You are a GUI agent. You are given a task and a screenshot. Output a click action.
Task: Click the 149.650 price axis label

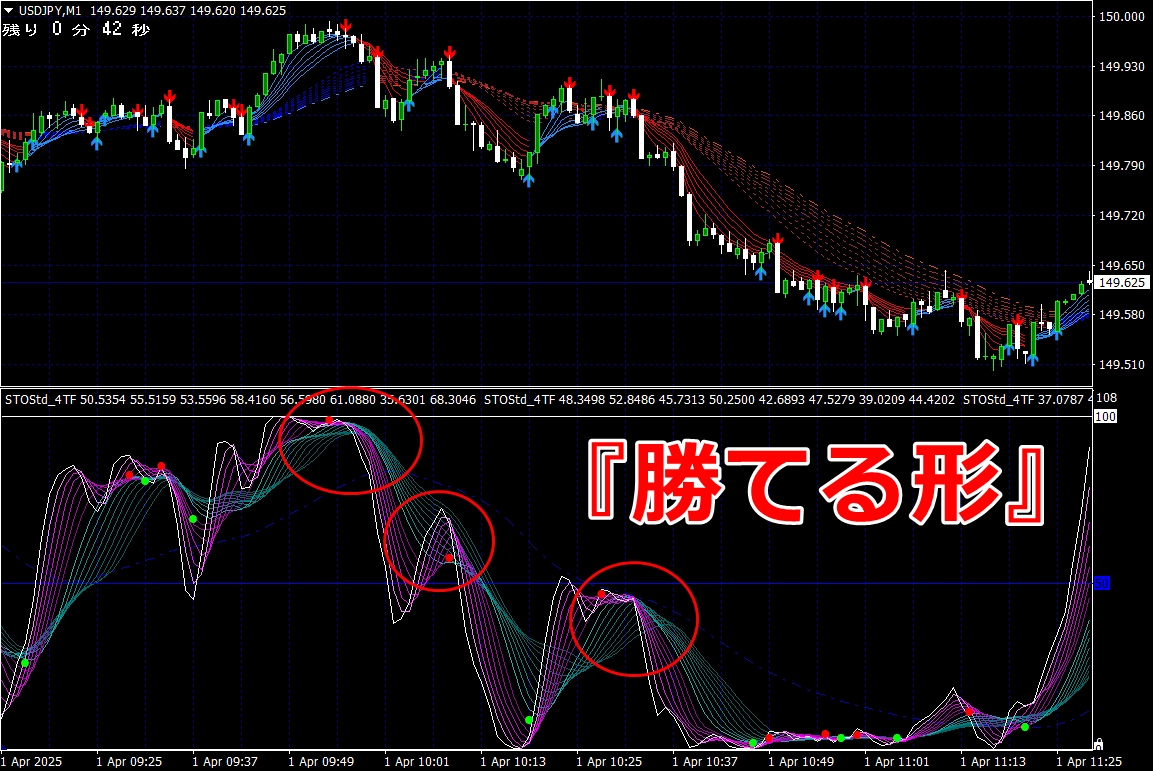point(1121,265)
